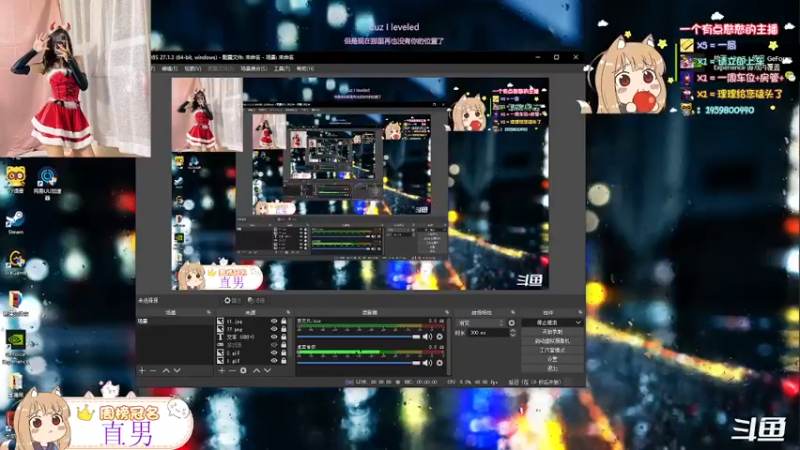Pop out the 场景 dock panel
Screen dimensions: 800x450
tap(209, 312)
